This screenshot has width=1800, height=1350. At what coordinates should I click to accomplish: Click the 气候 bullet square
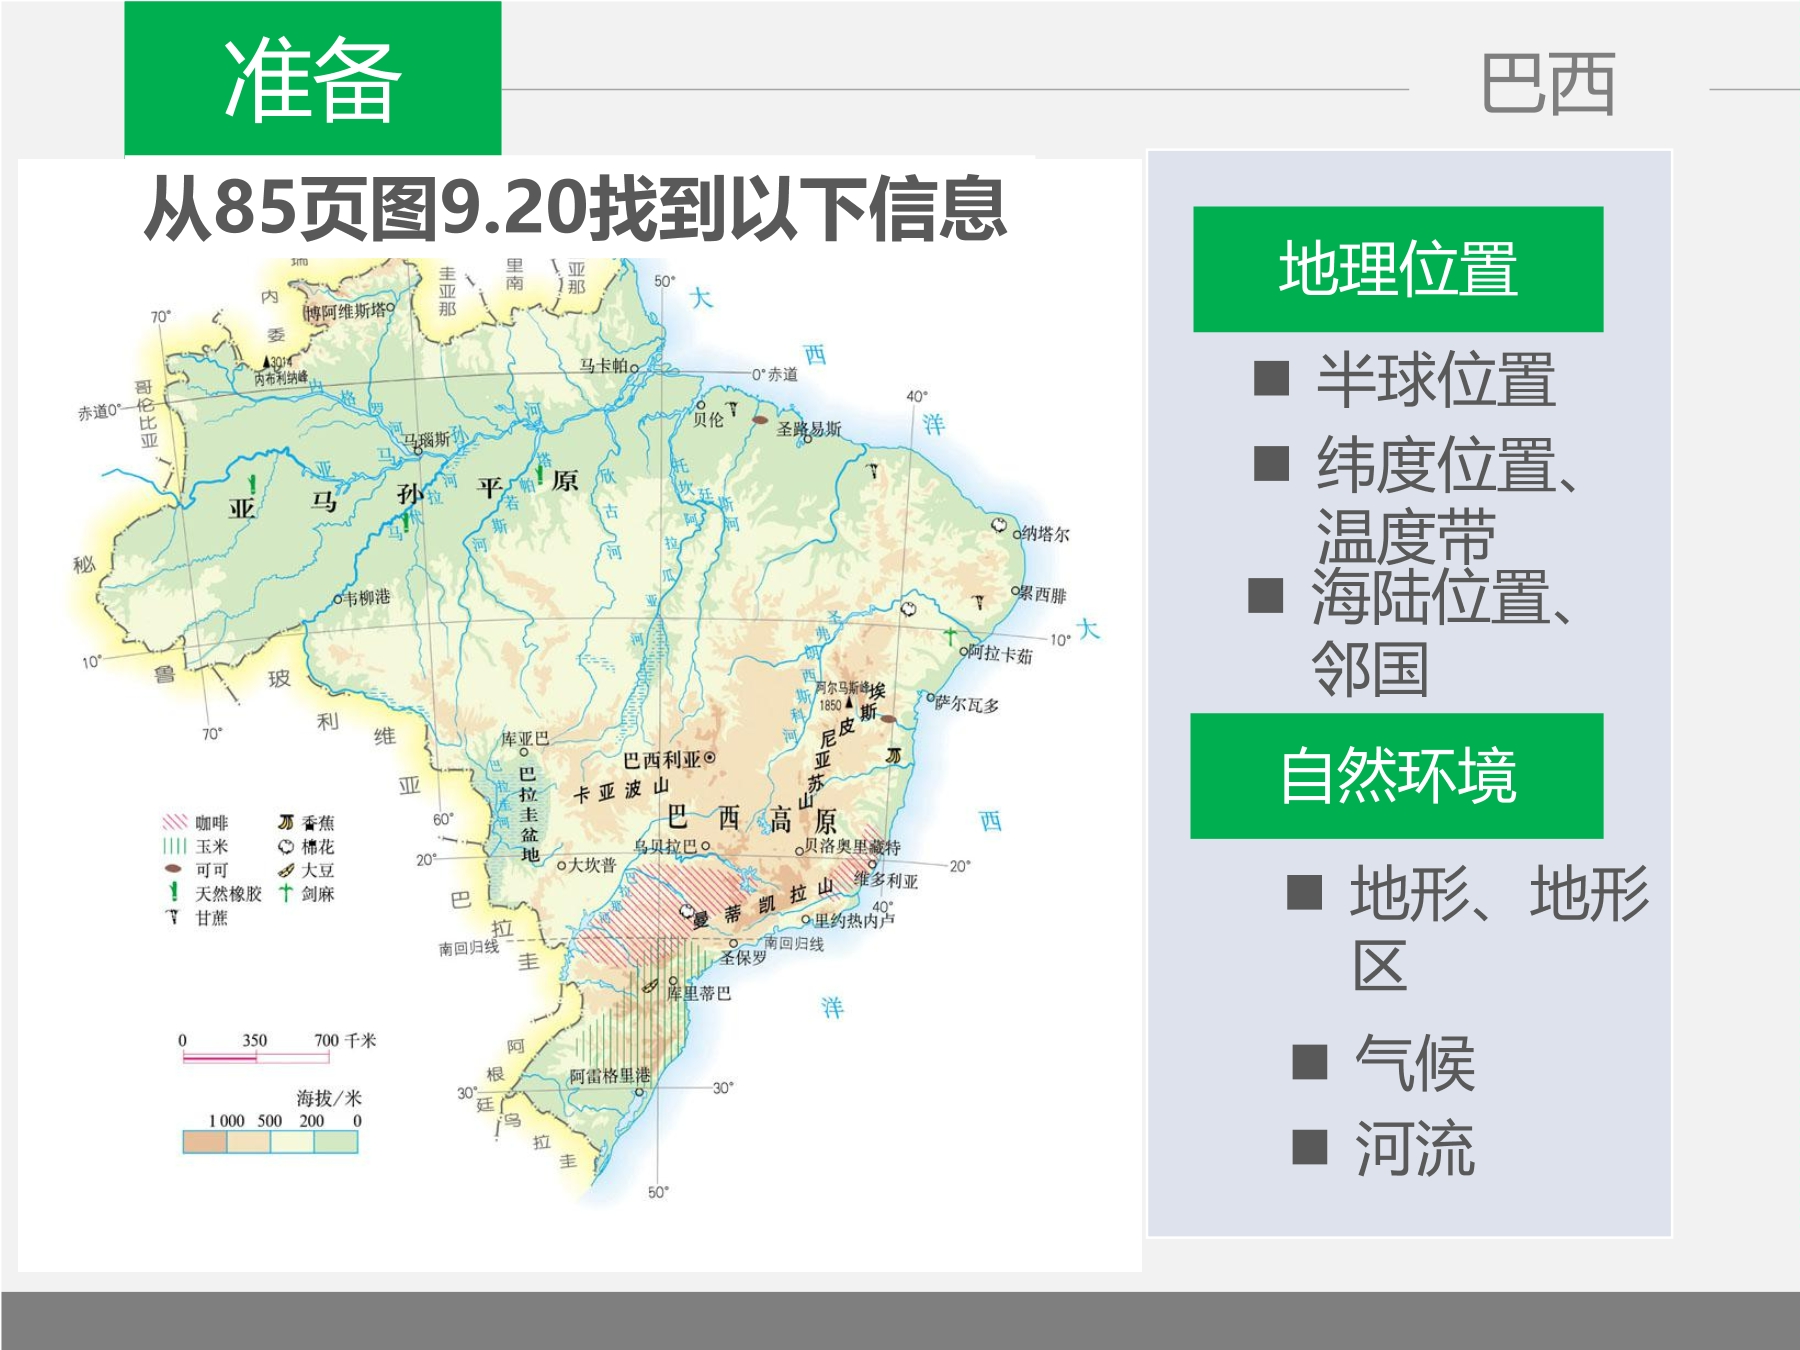click(1309, 1063)
